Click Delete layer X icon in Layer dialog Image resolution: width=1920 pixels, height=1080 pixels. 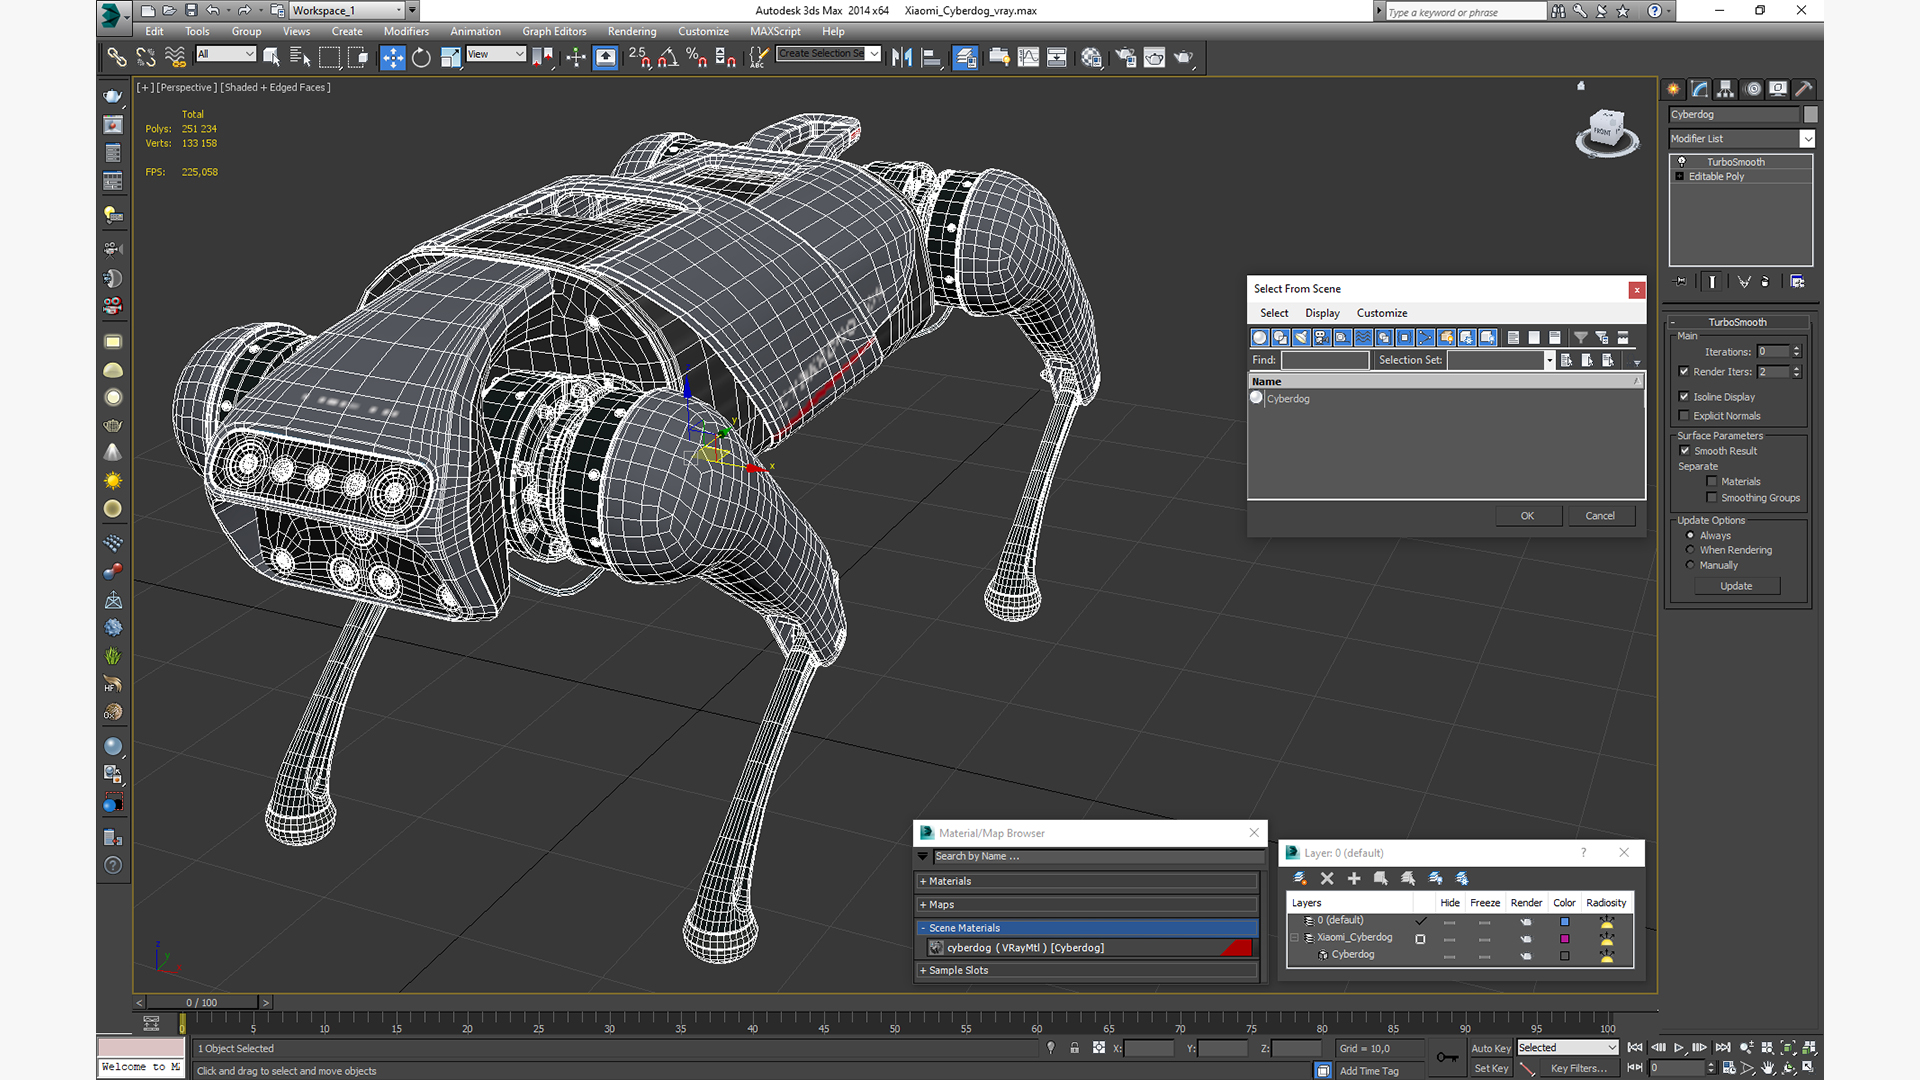1327,878
